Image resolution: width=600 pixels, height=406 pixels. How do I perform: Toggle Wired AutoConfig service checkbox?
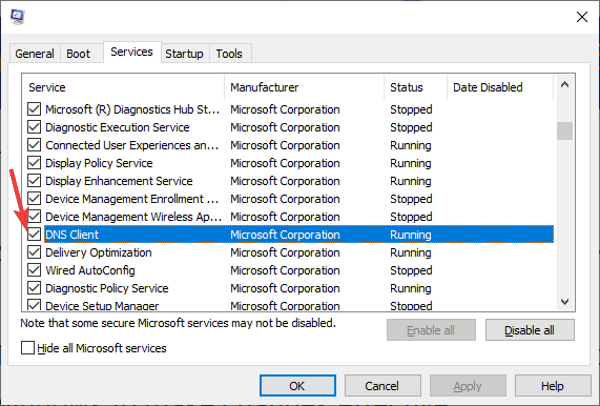click(x=35, y=271)
